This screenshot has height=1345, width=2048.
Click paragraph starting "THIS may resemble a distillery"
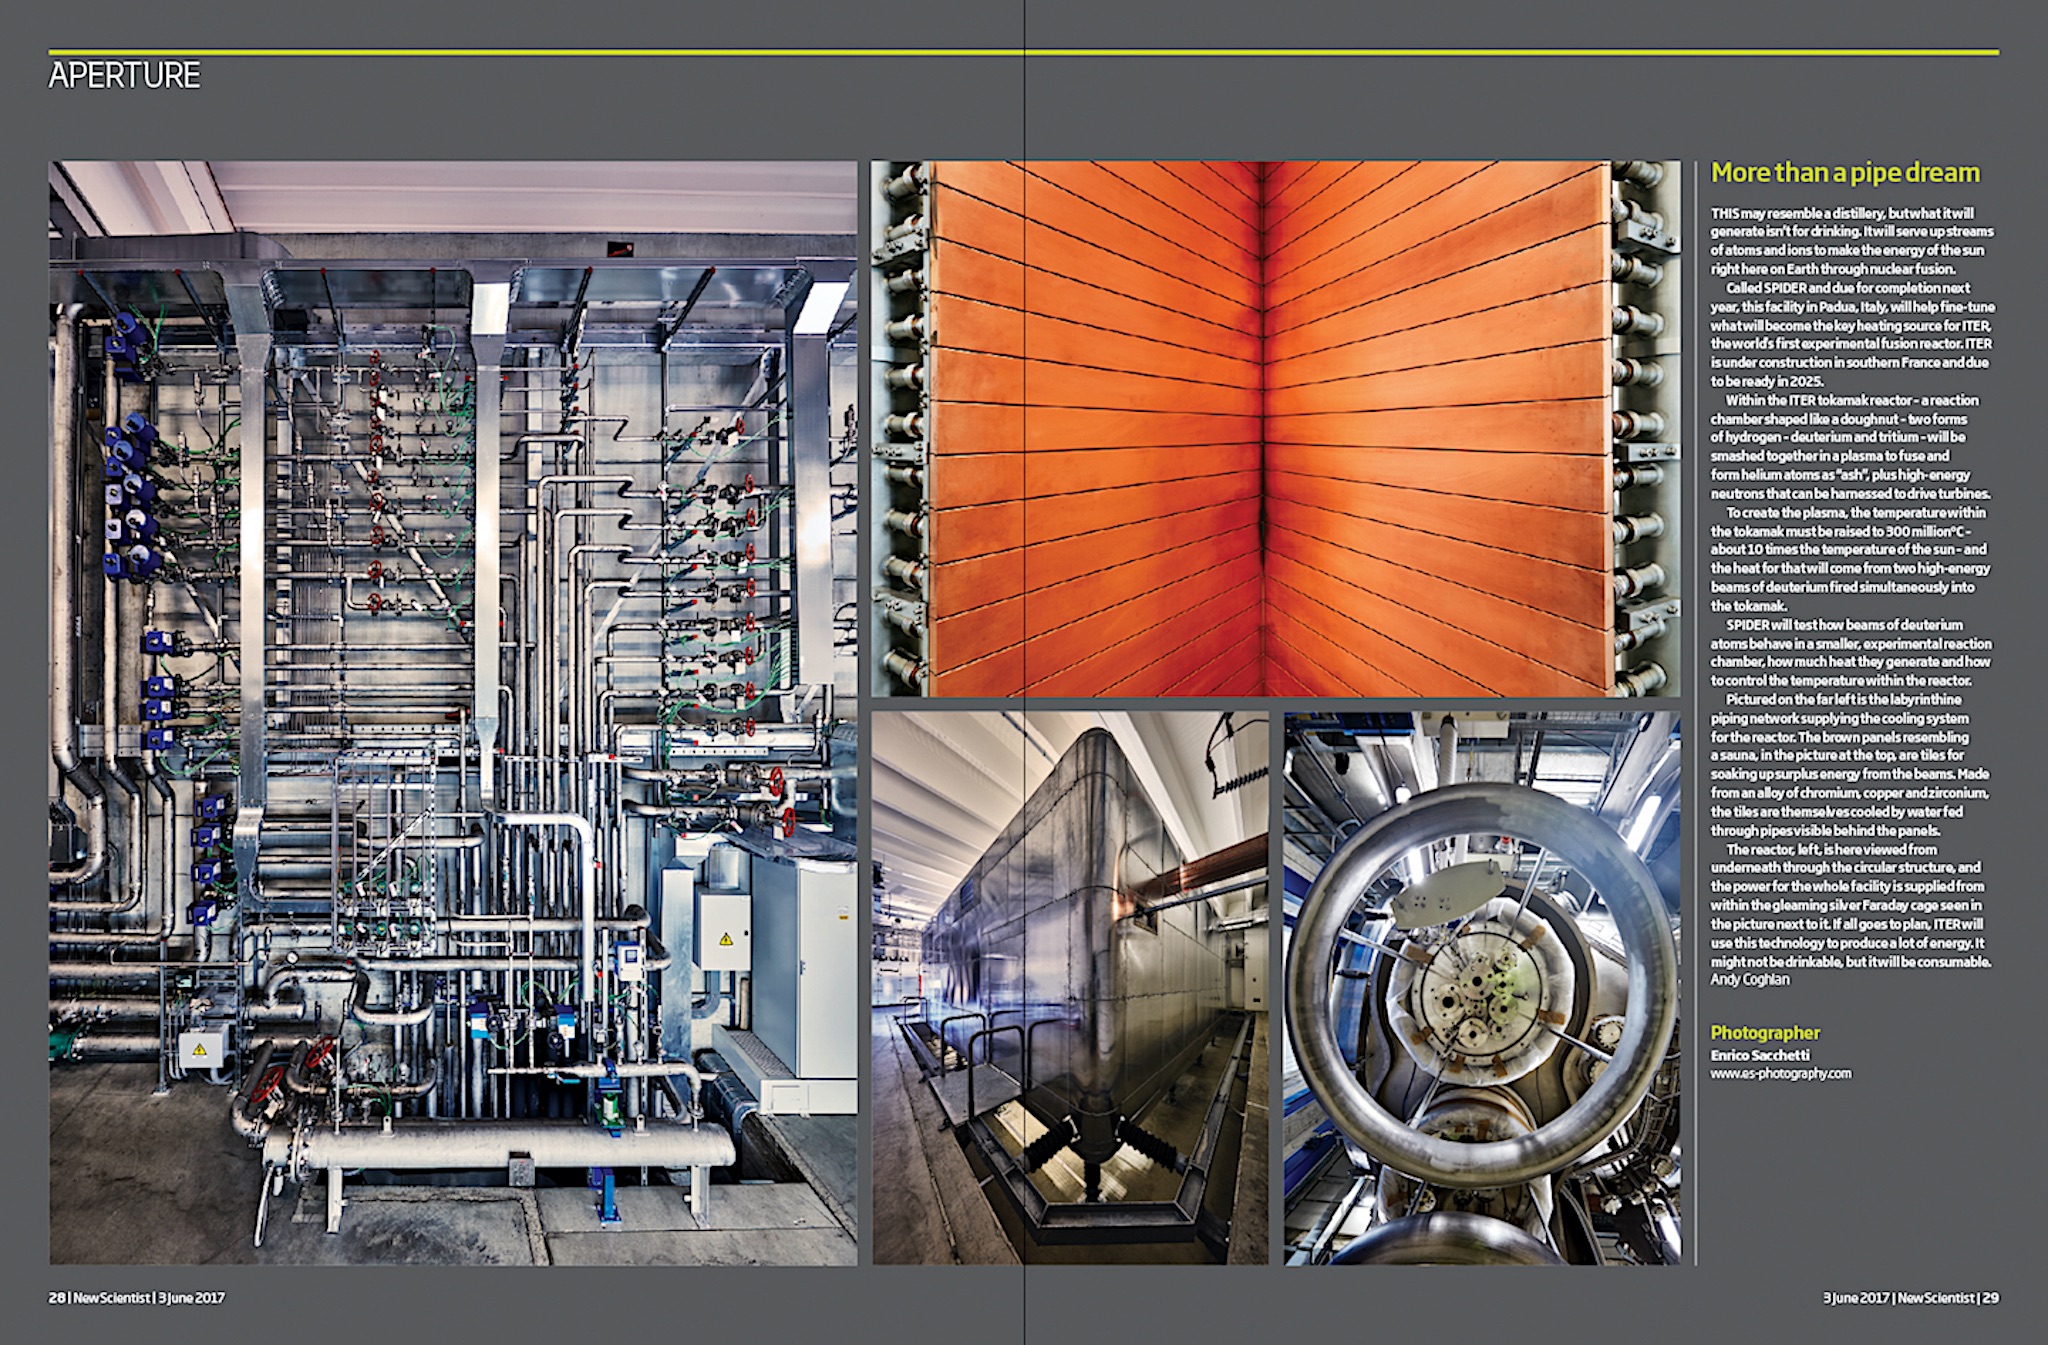click(1852, 241)
